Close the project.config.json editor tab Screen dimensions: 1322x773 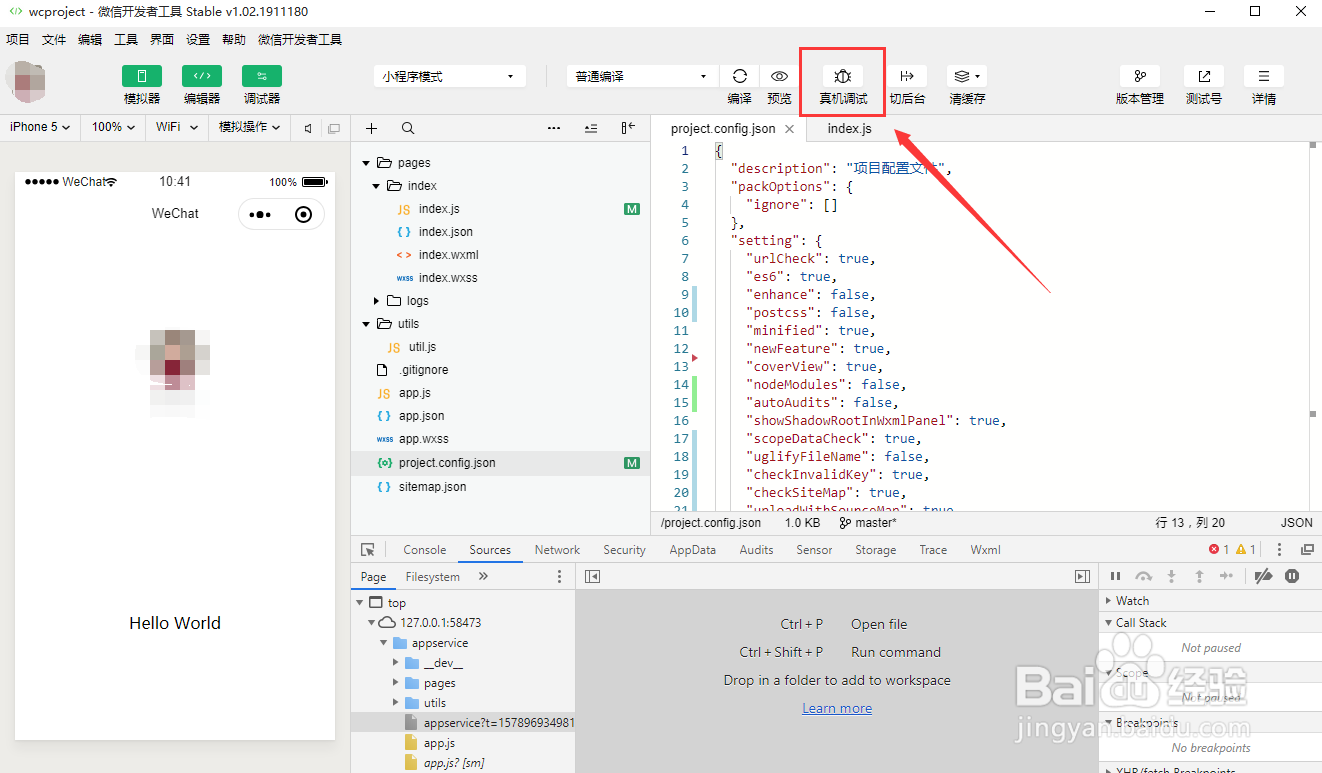789,129
